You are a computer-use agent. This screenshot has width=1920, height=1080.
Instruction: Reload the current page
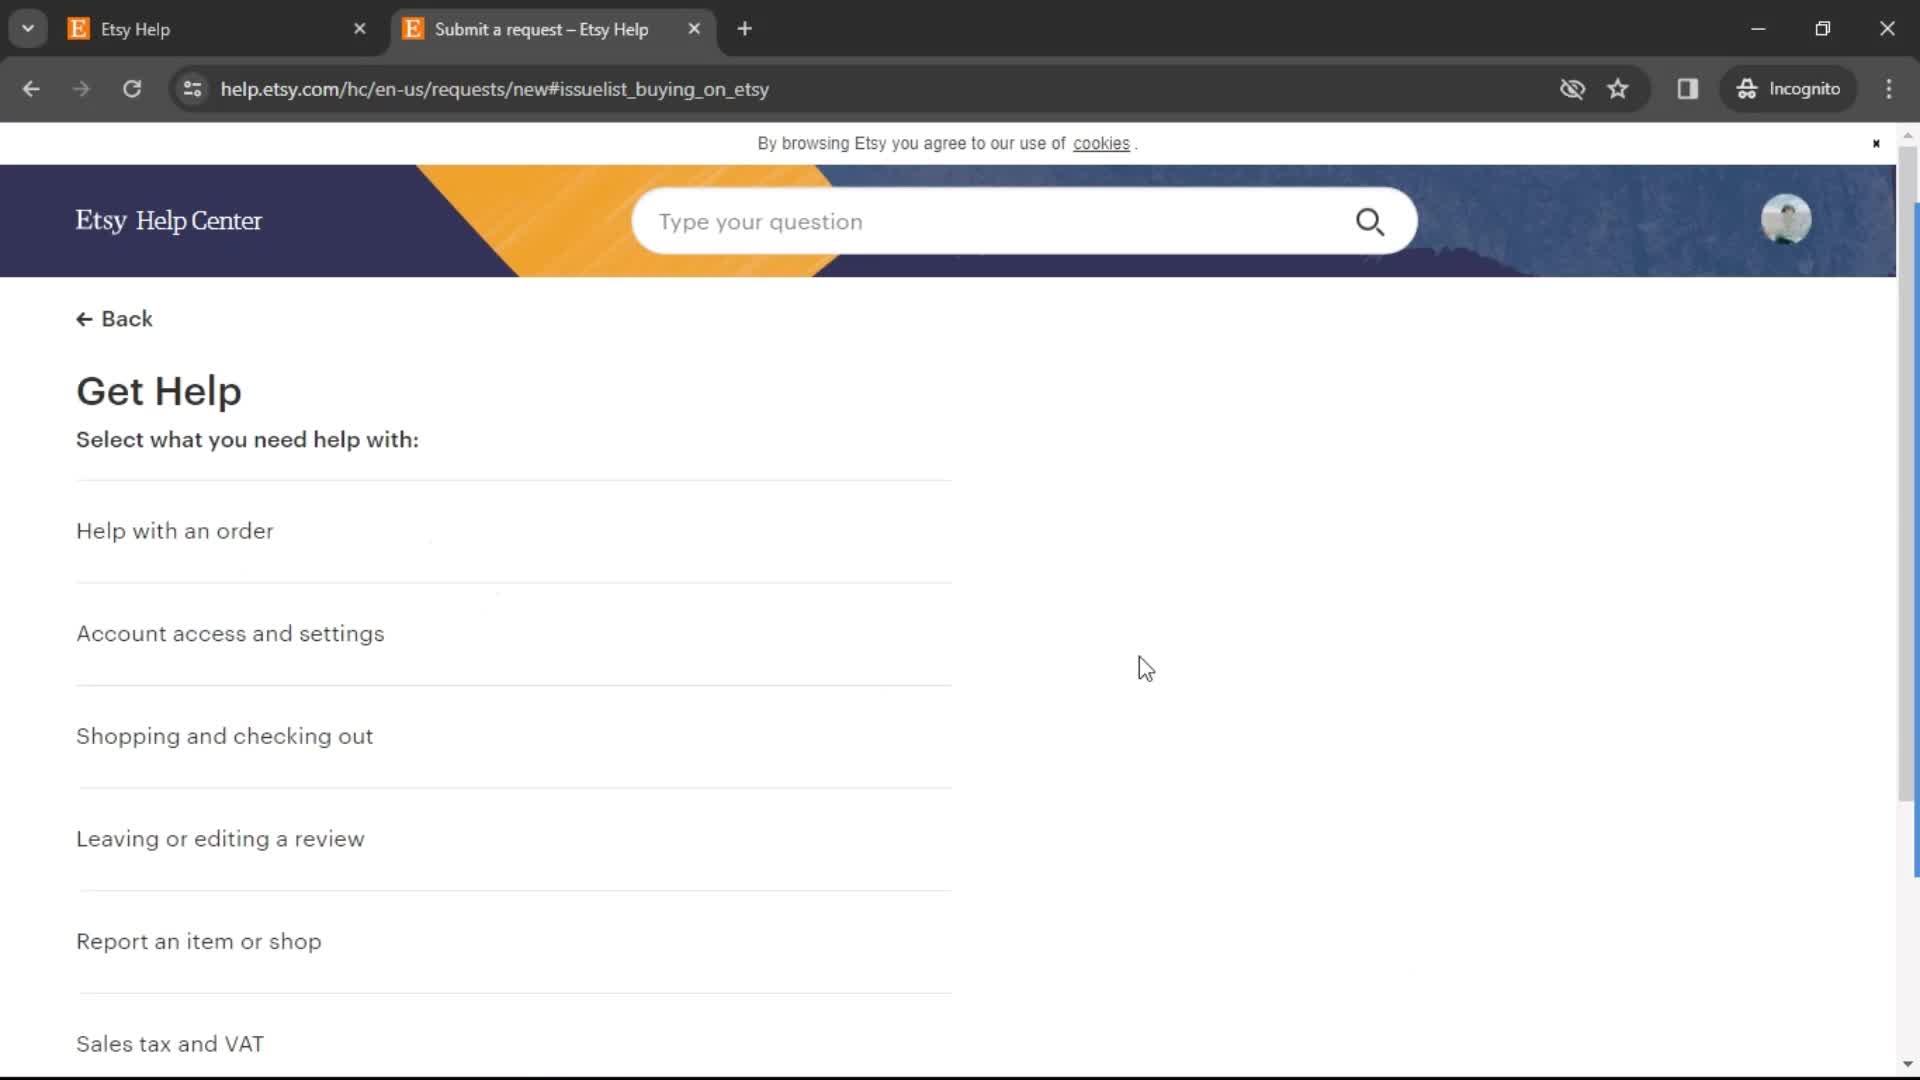click(132, 89)
